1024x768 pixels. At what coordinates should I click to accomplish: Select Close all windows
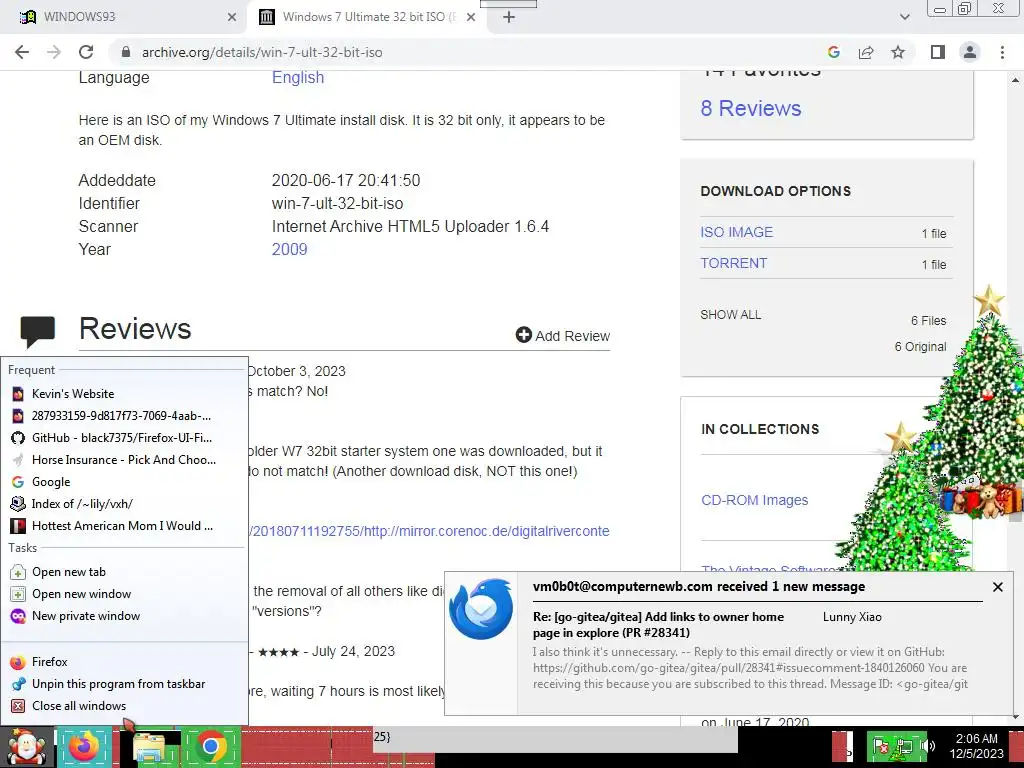point(124,706)
